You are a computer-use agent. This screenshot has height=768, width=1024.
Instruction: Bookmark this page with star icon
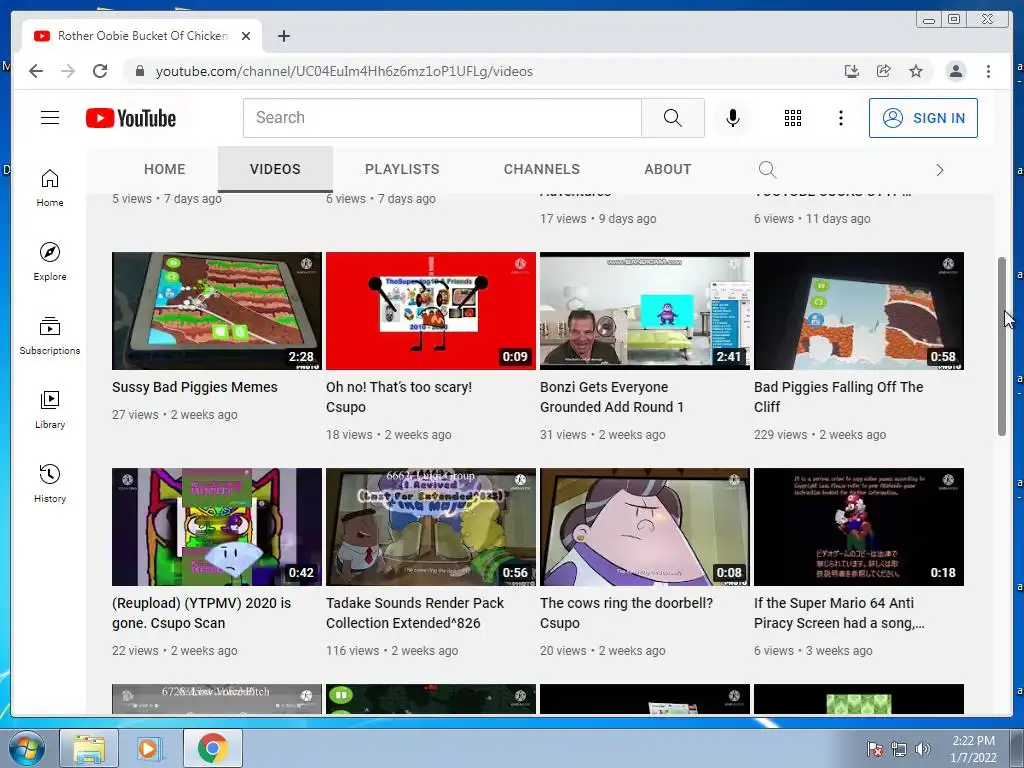coord(916,71)
